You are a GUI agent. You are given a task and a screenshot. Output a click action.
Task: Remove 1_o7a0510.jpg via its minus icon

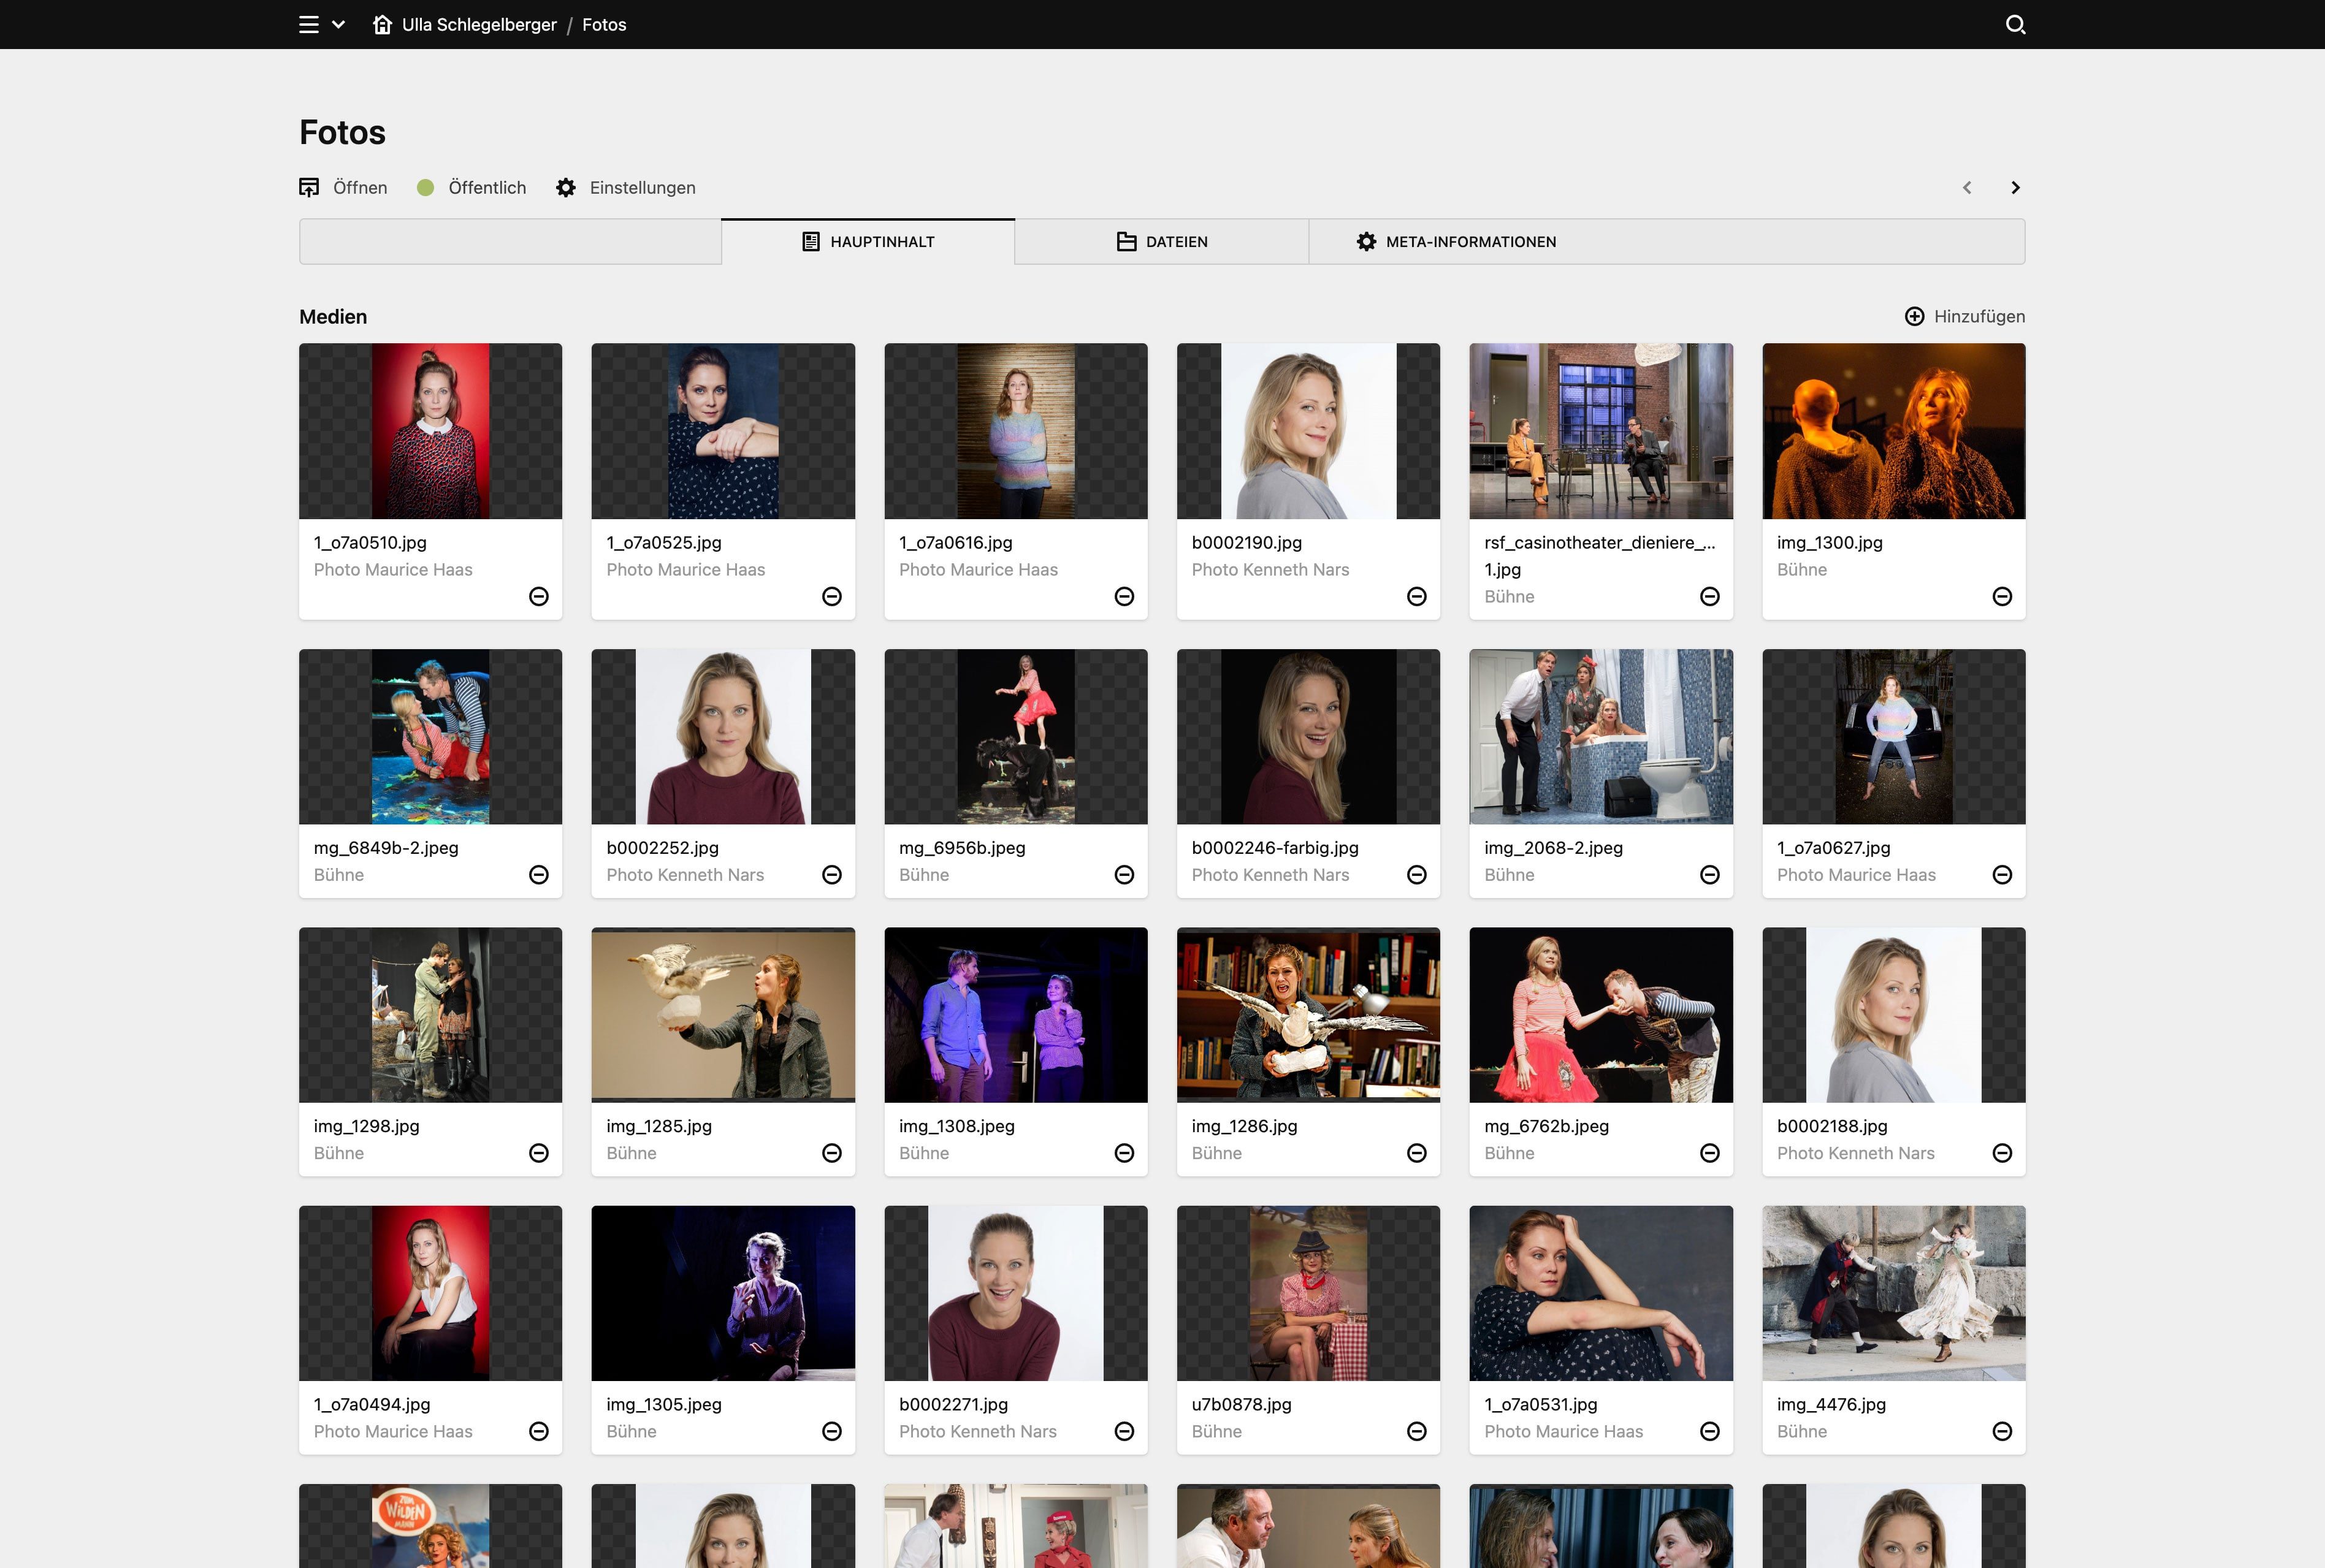click(539, 596)
